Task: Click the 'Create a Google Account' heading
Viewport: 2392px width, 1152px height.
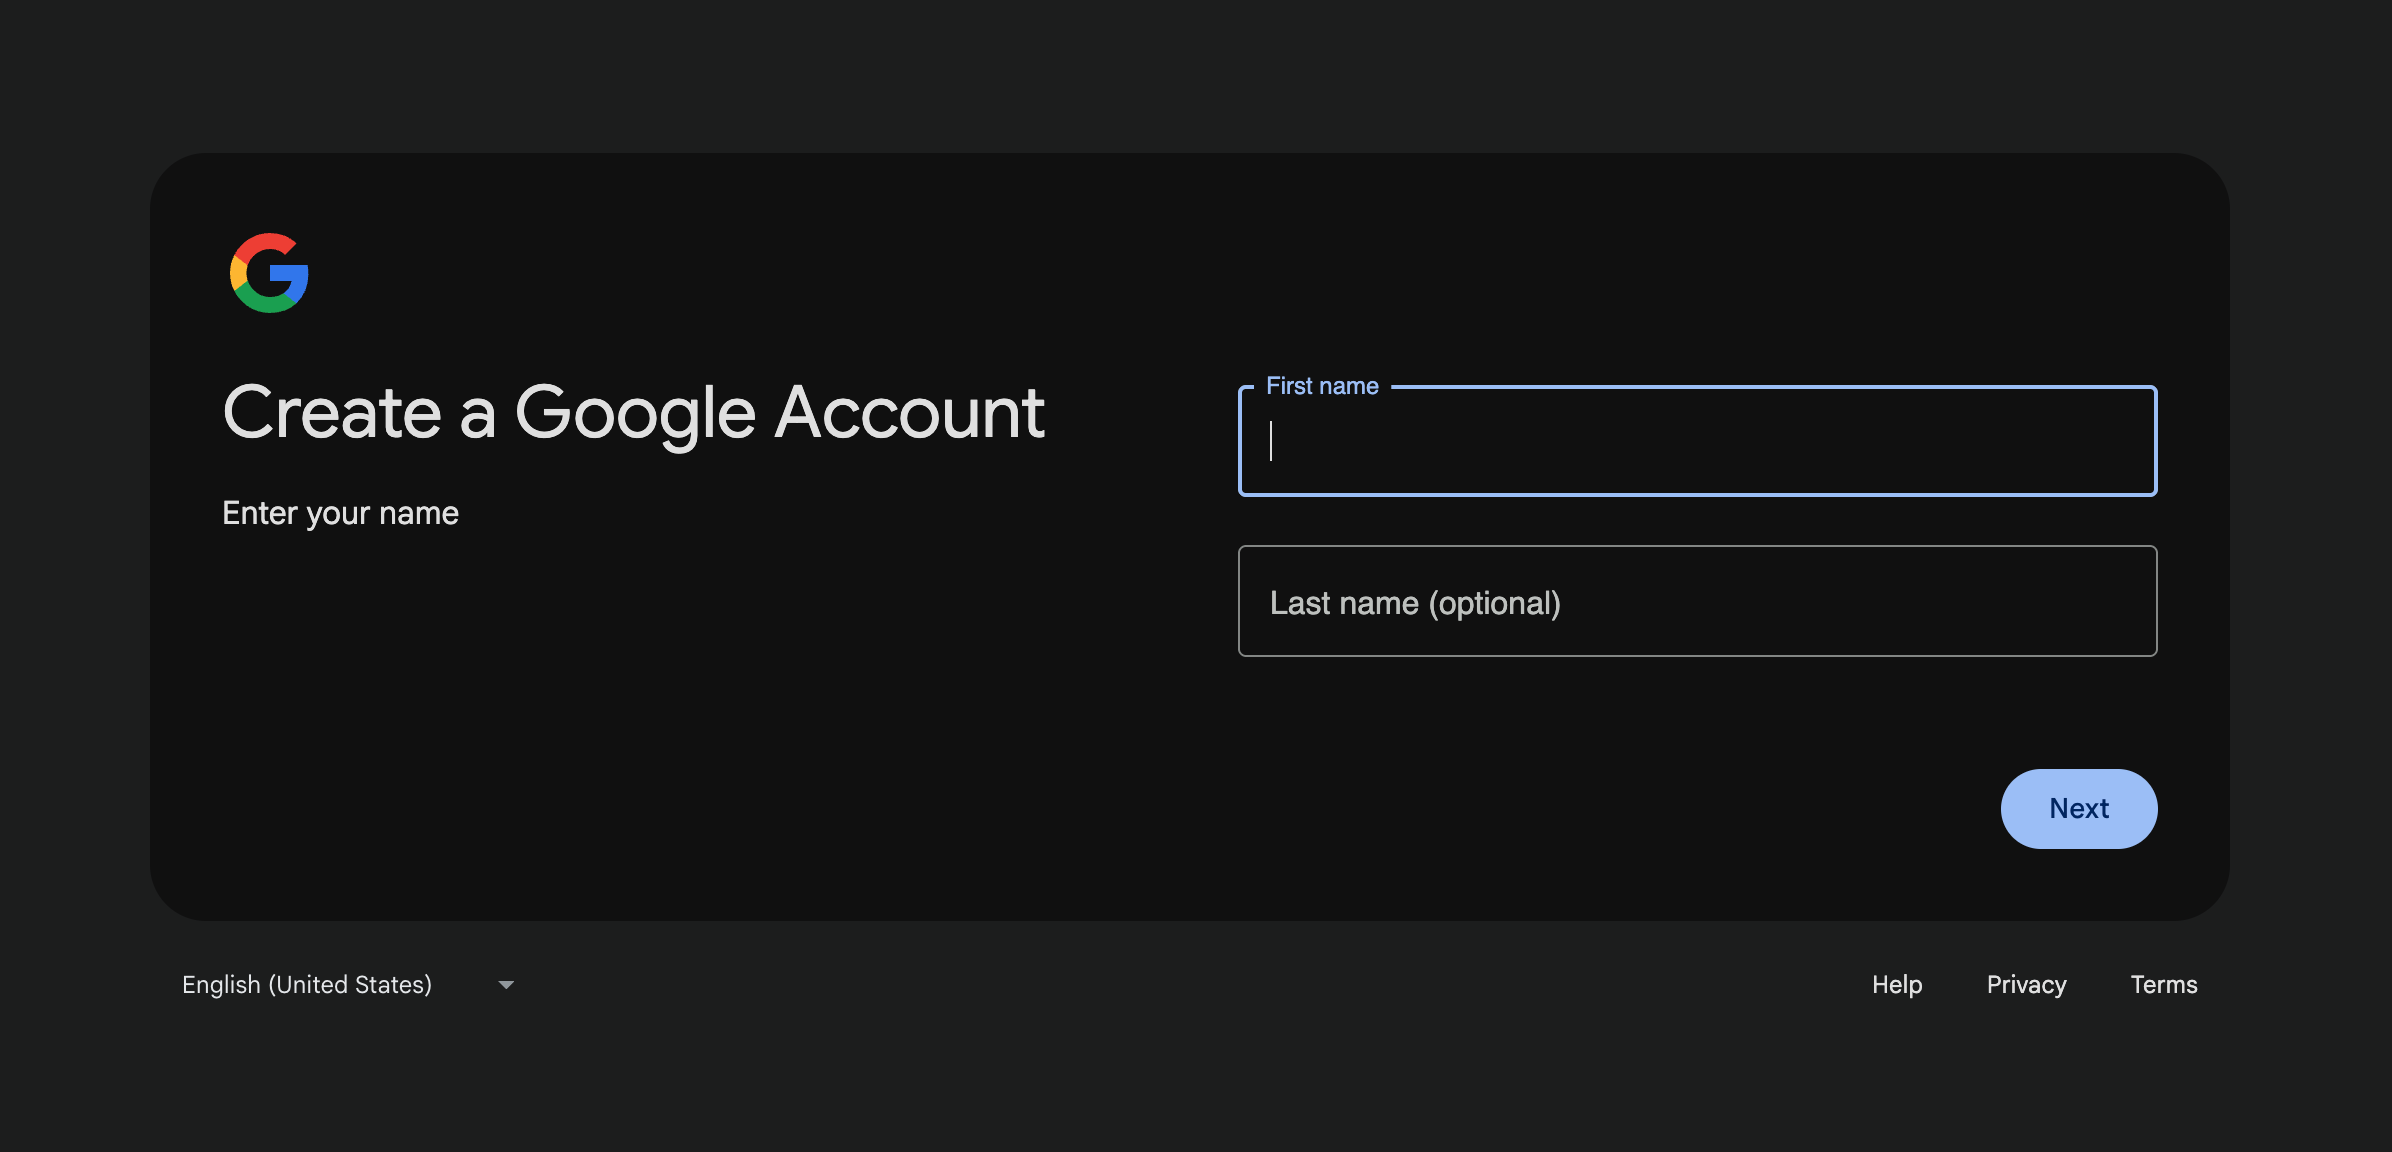Action: [x=634, y=413]
